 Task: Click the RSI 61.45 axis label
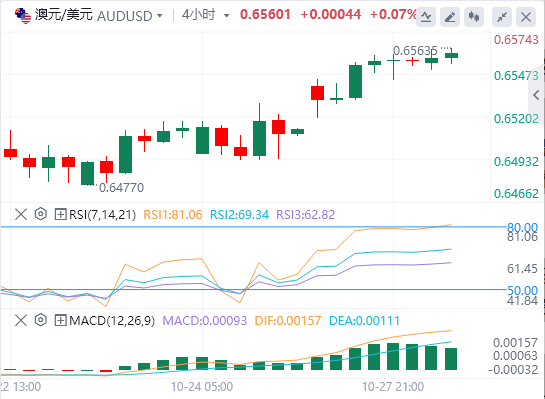coord(522,269)
